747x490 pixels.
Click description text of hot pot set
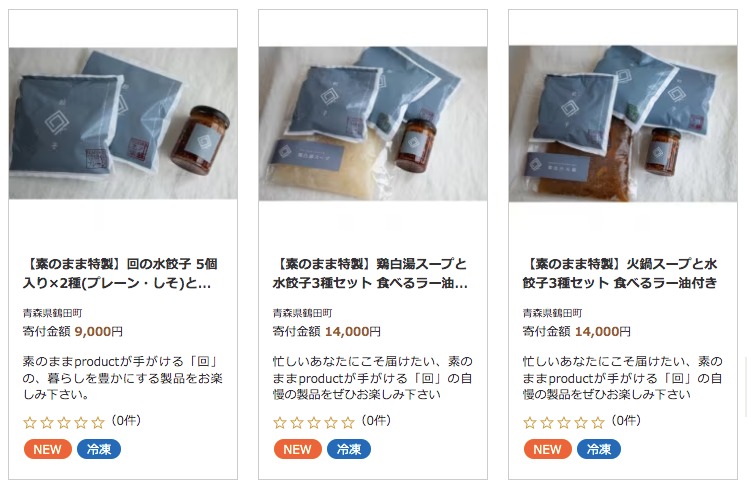pyautogui.click(x=622, y=378)
